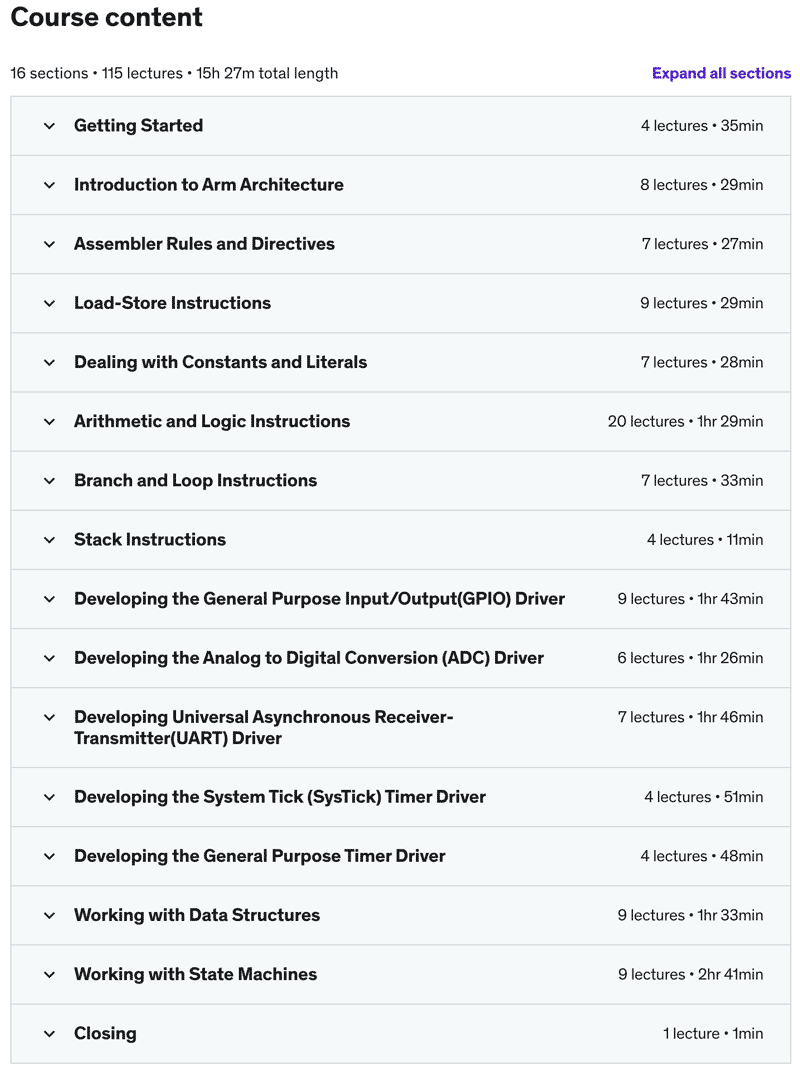Click Expand all sections link
Screen dimensions: 800x1073
click(721, 73)
